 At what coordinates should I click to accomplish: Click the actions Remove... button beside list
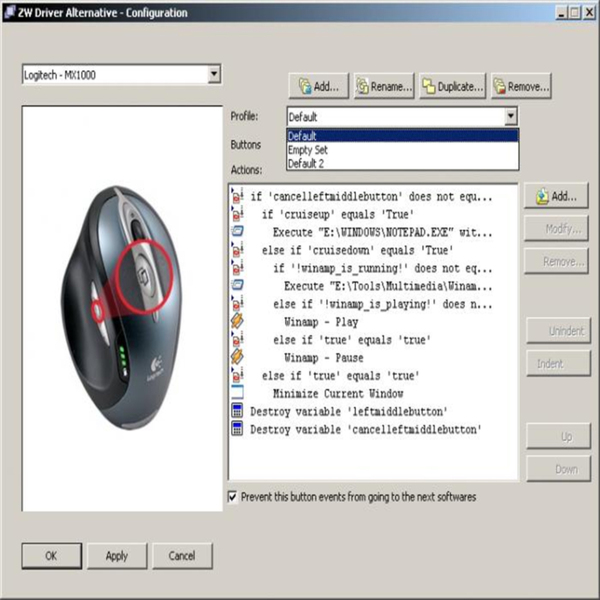[556, 261]
